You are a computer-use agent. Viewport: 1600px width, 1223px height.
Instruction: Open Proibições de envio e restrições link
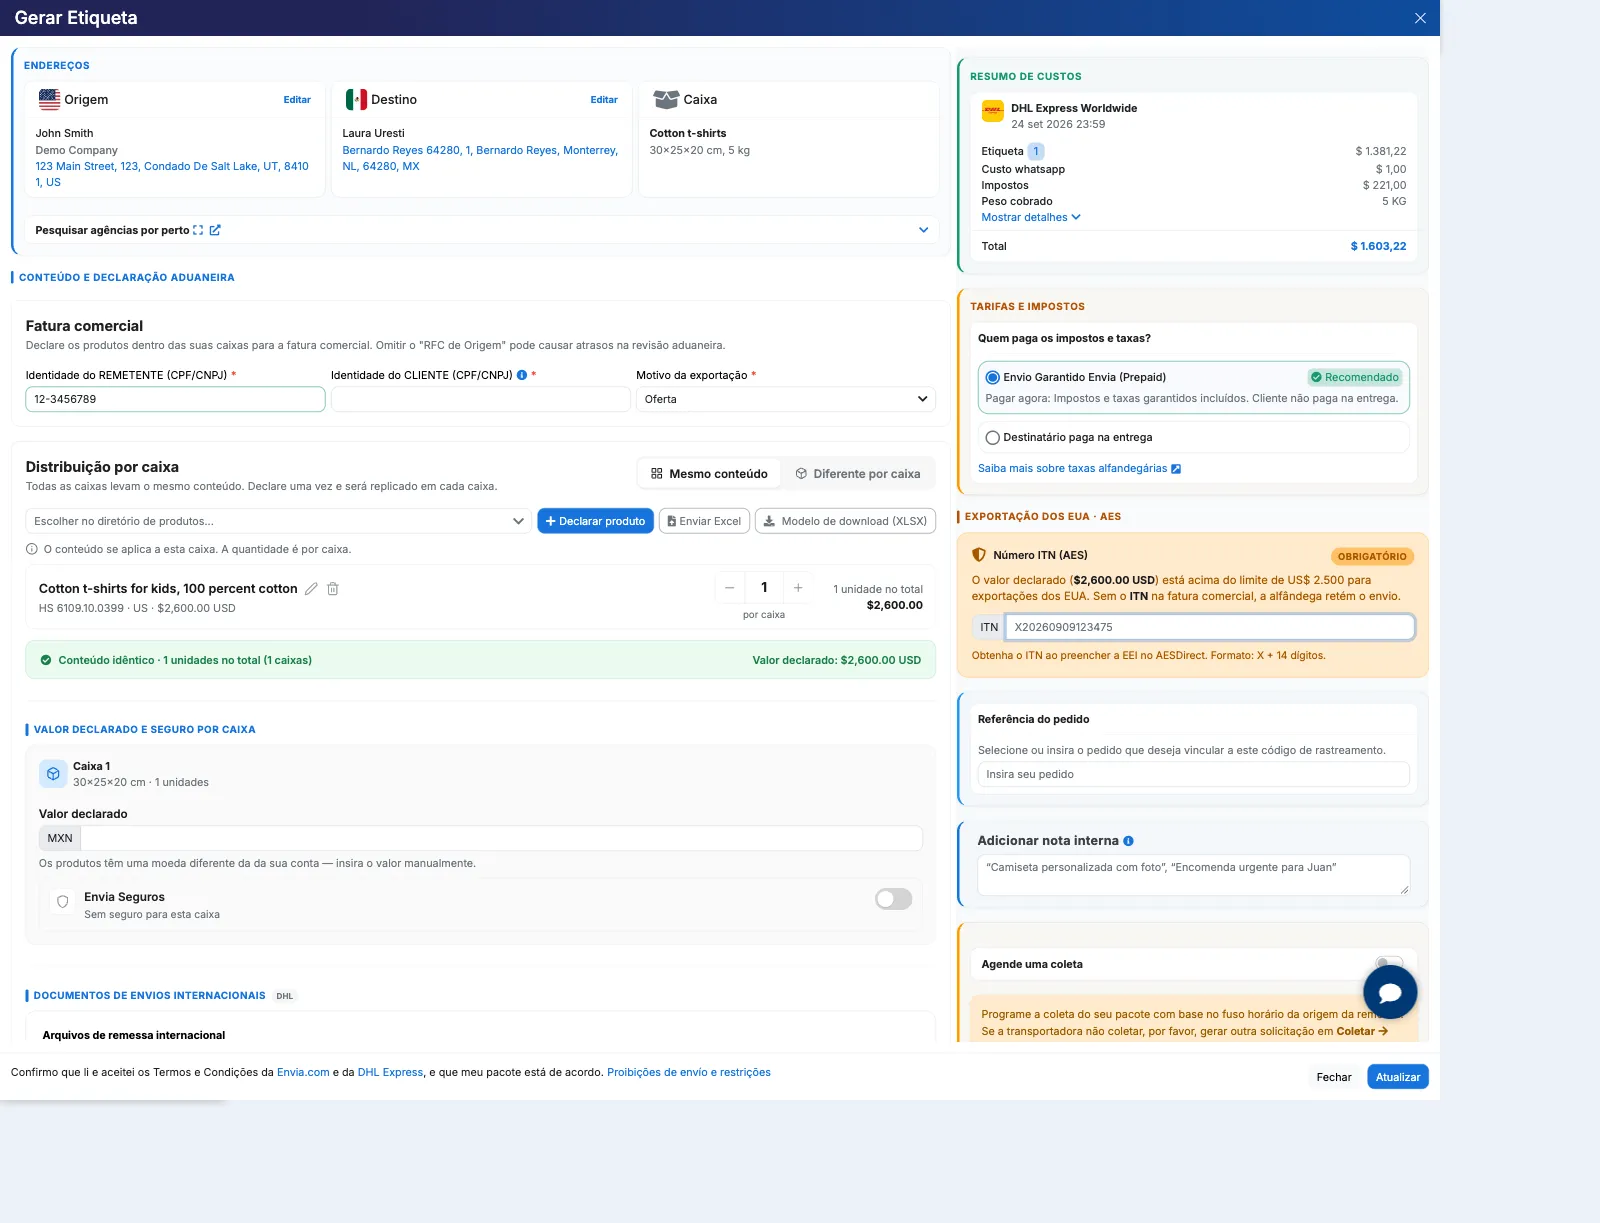689,1072
